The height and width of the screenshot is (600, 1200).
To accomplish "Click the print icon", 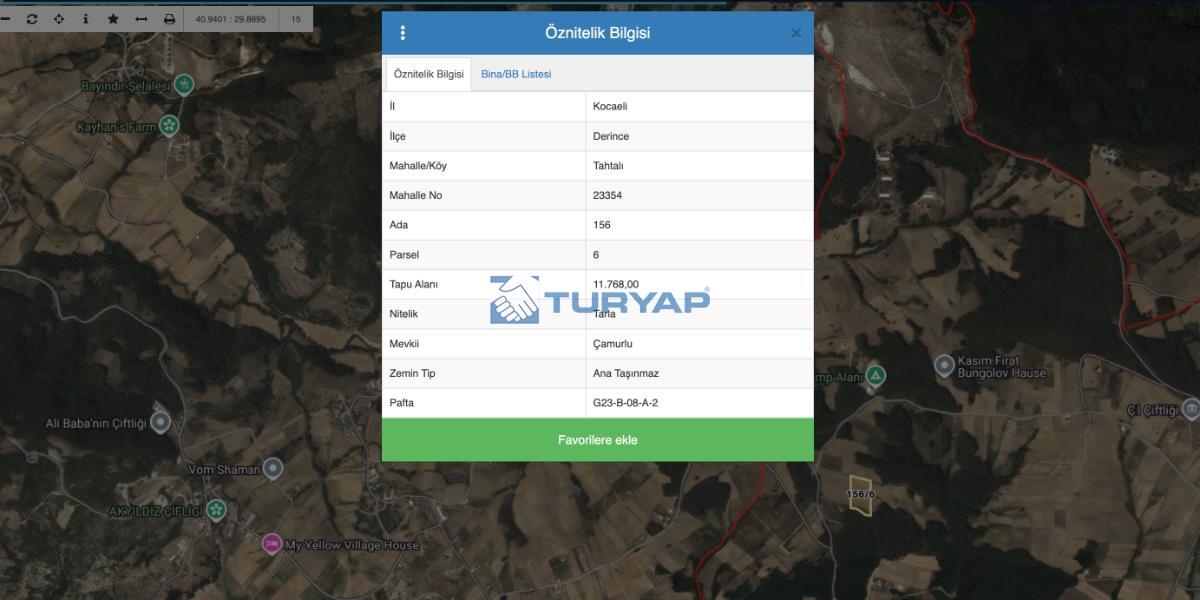I will [169, 19].
